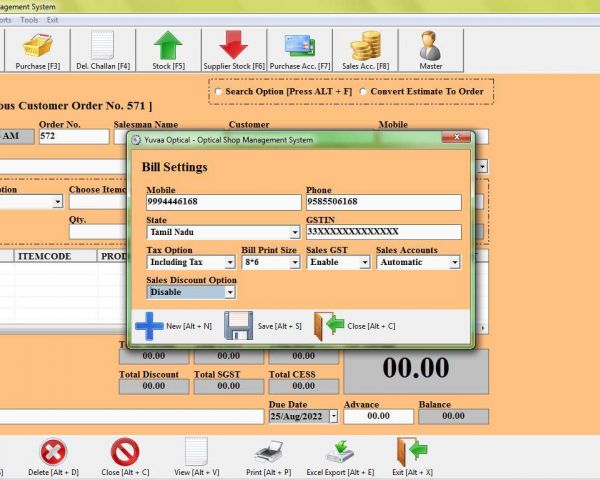Image resolution: width=600 pixels, height=480 pixels.
Task: Click the GSTIN input field
Action: 383,232
